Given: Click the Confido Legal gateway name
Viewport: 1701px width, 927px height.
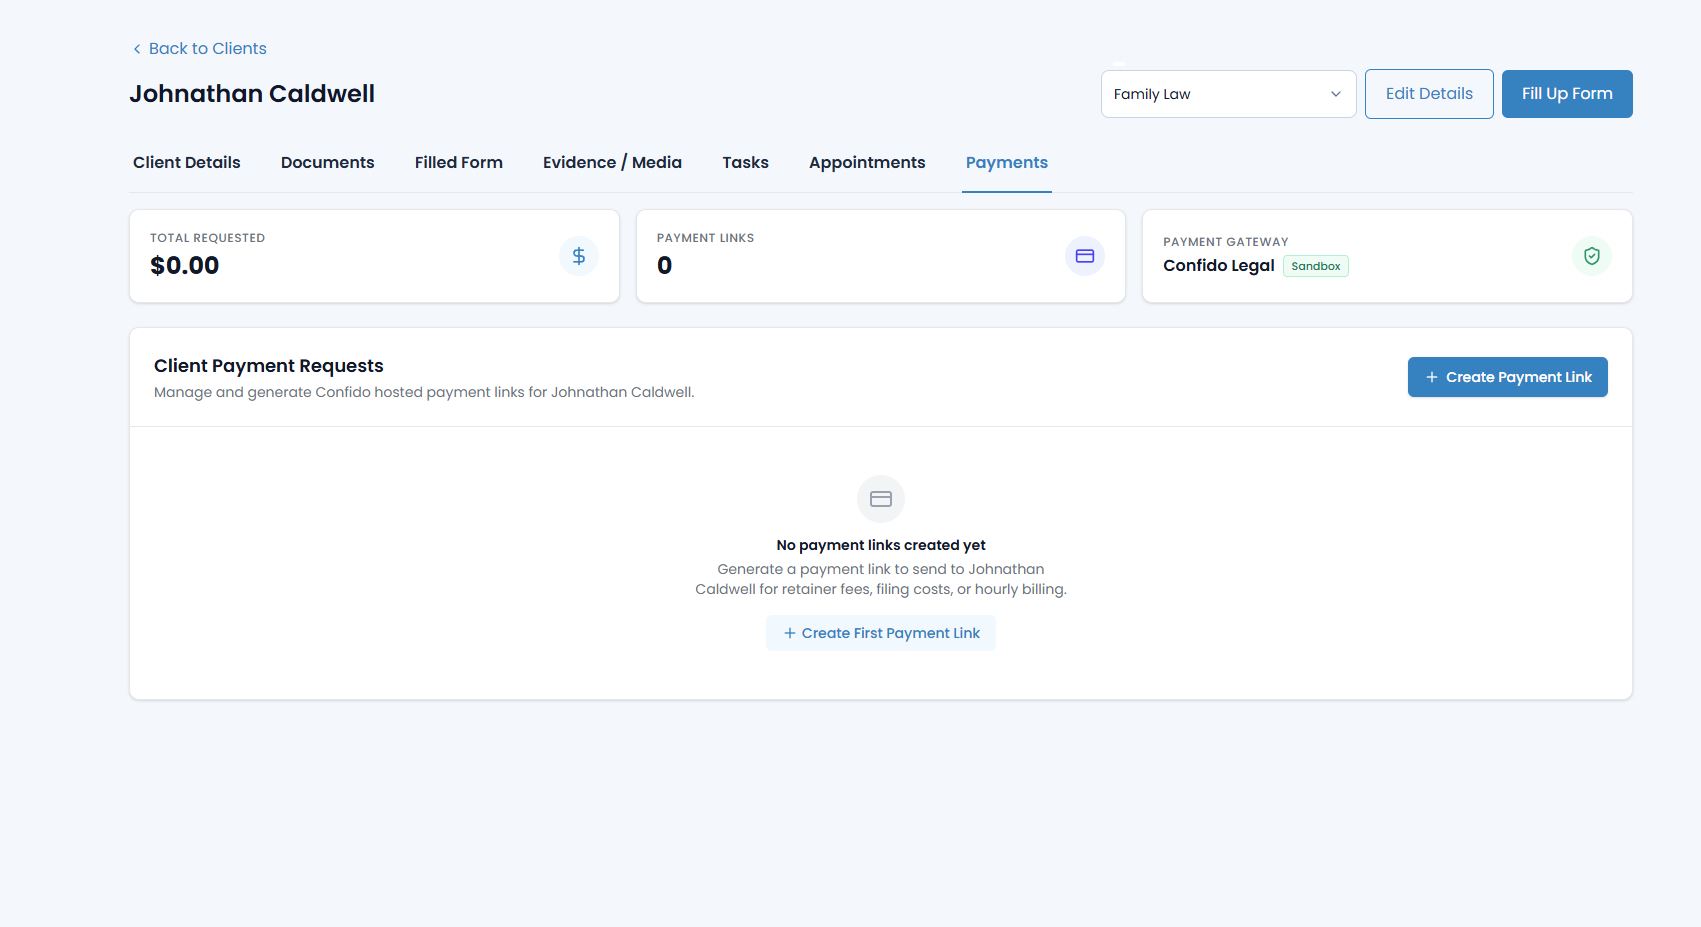Looking at the screenshot, I should tap(1219, 265).
